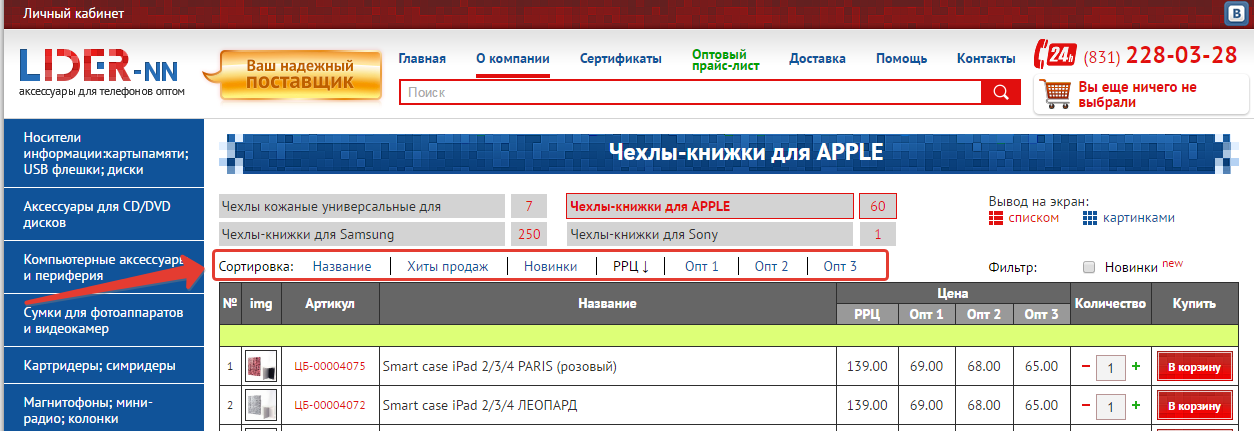
Task: Open category Чехлы-книжки для Samsung
Action: (362, 235)
